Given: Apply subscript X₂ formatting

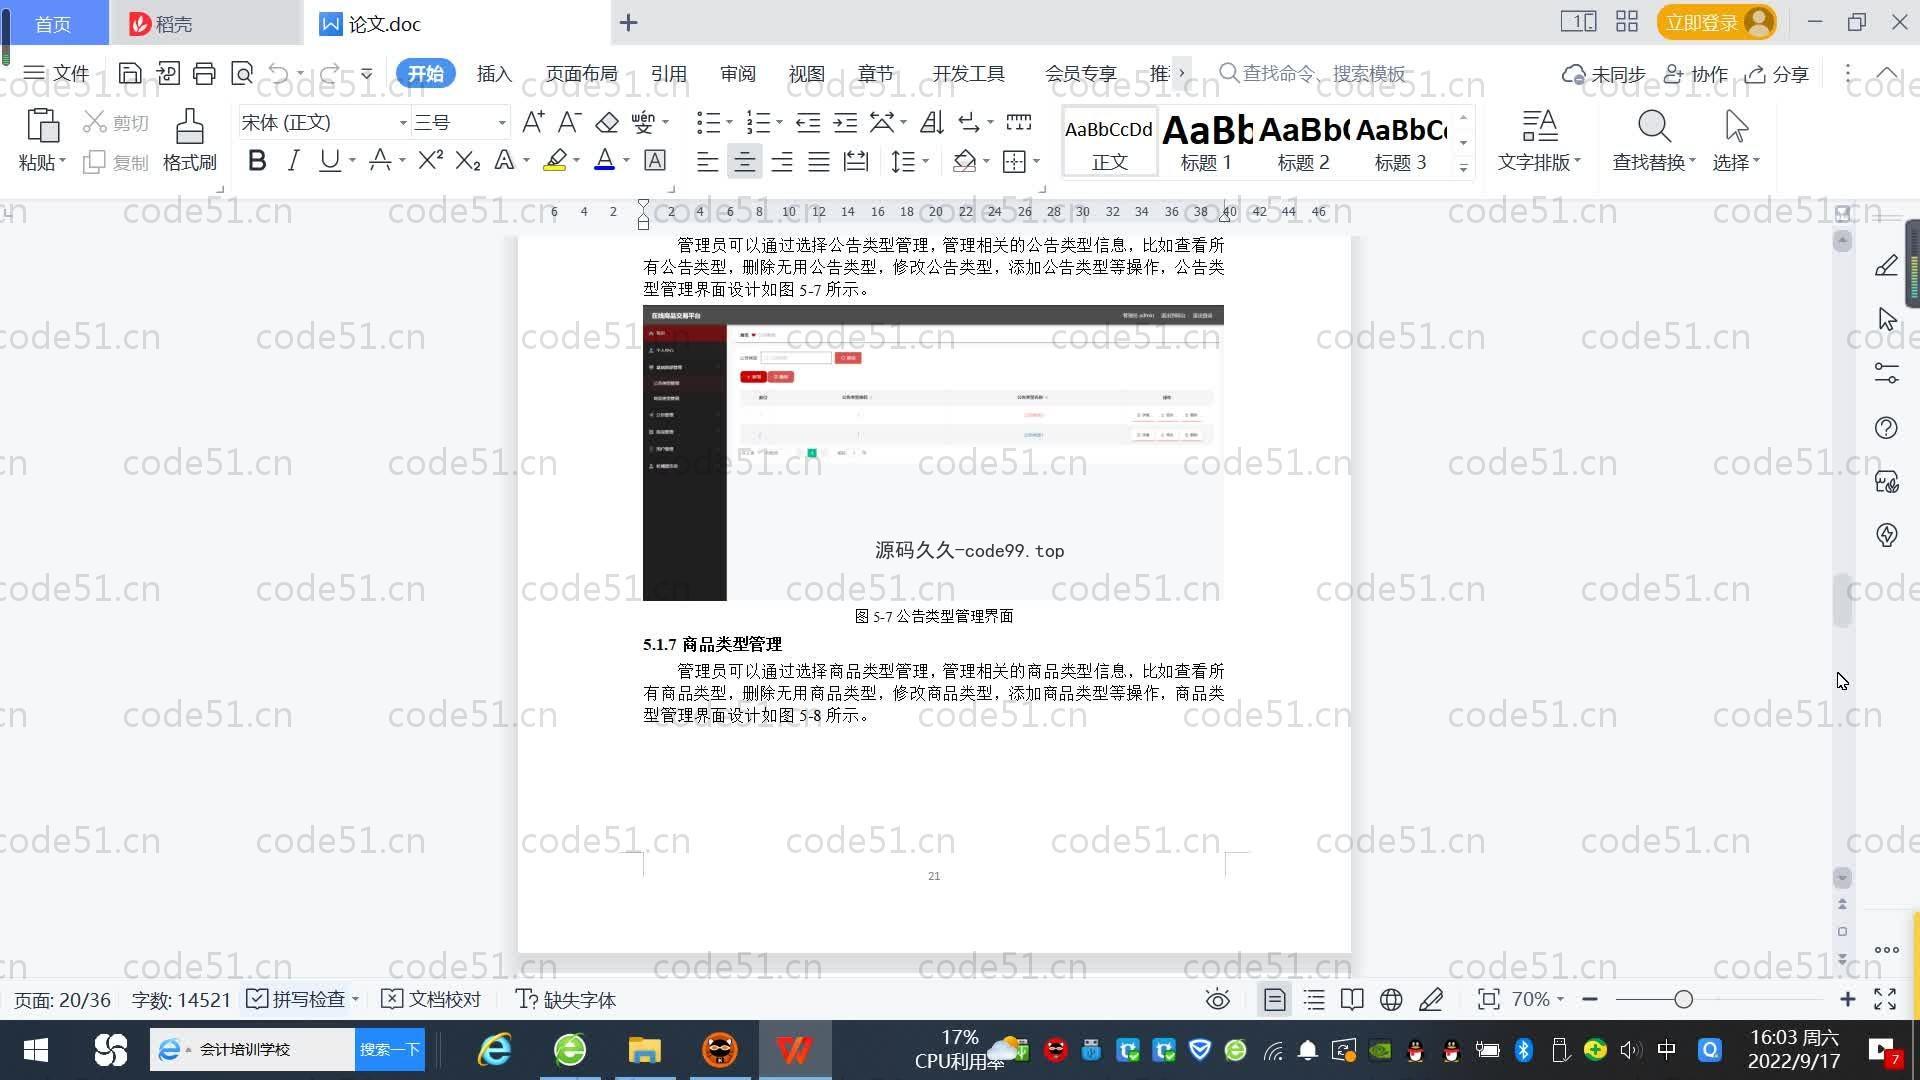Looking at the screenshot, I should point(467,160).
